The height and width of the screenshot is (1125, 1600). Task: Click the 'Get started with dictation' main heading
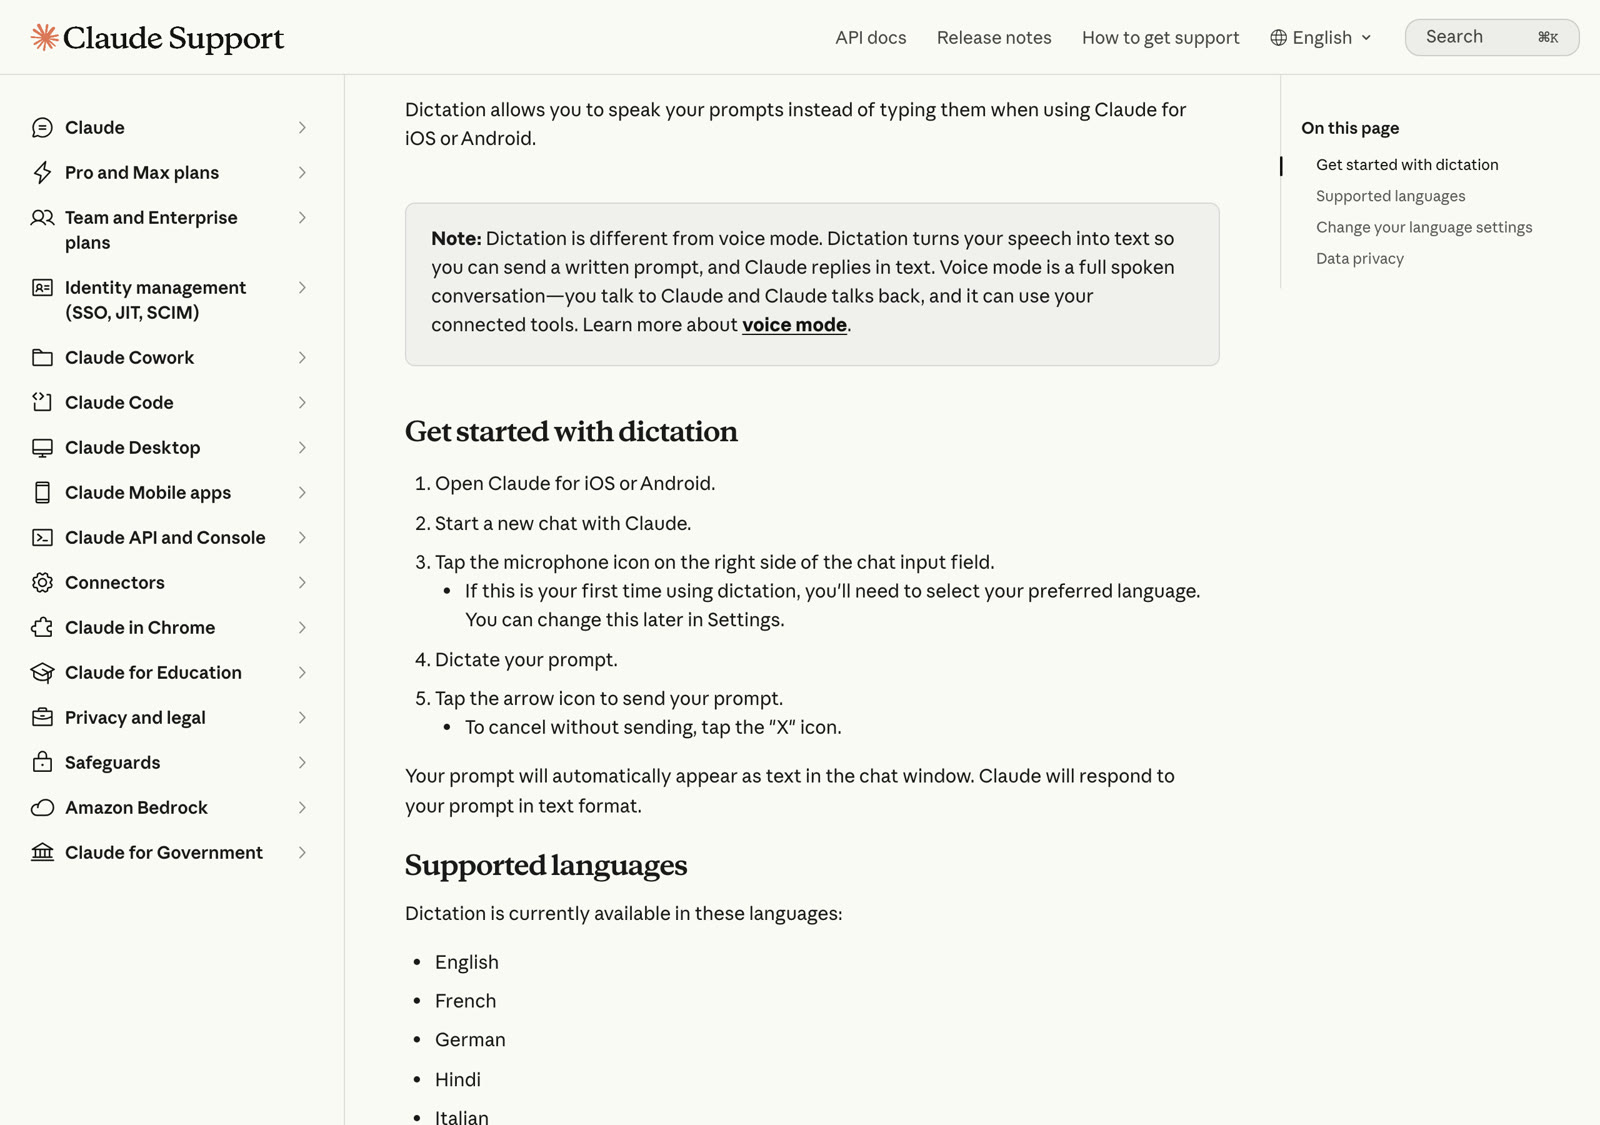coord(571,431)
